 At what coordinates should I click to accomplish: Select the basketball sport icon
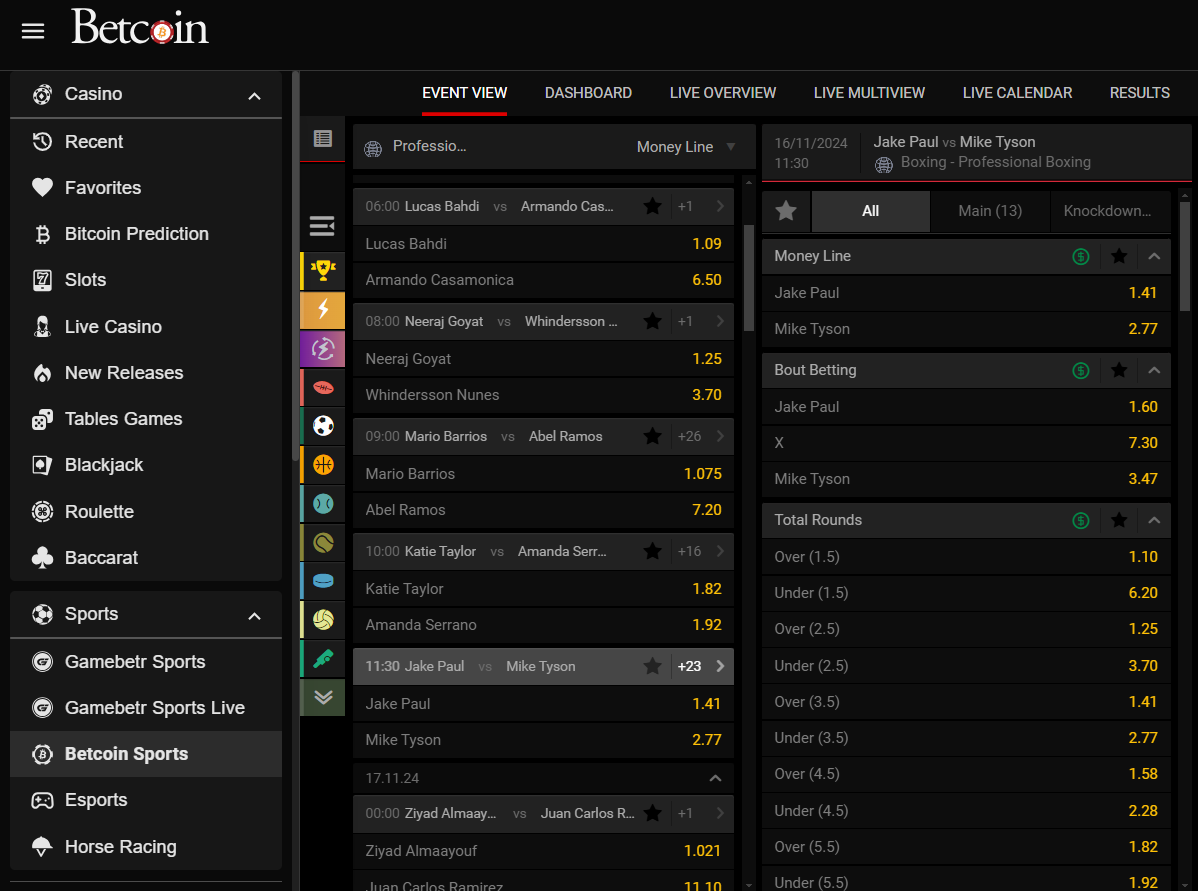click(x=323, y=465)
